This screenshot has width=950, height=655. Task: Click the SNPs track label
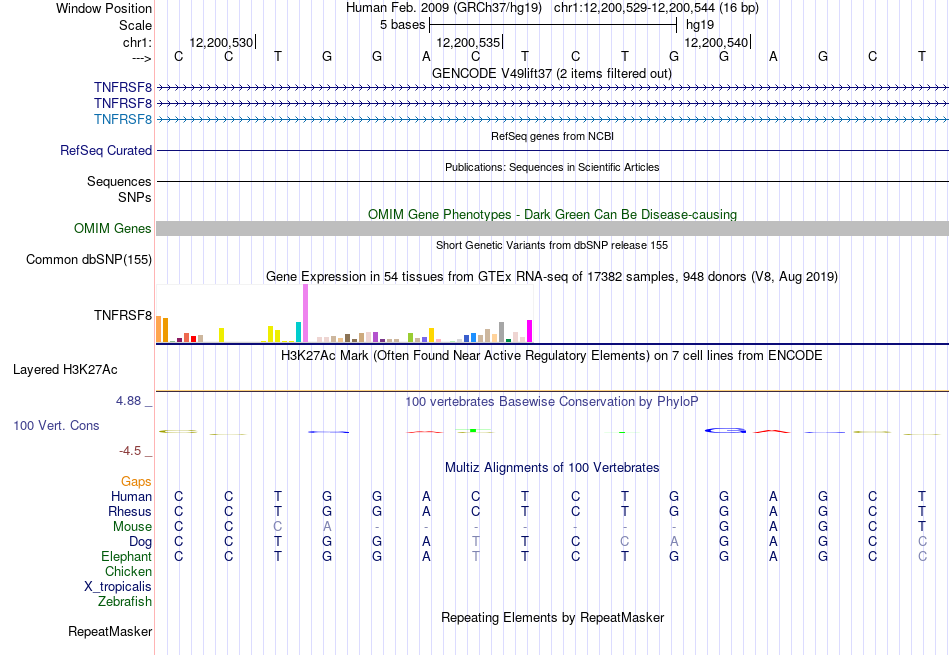tap(135, 198)
